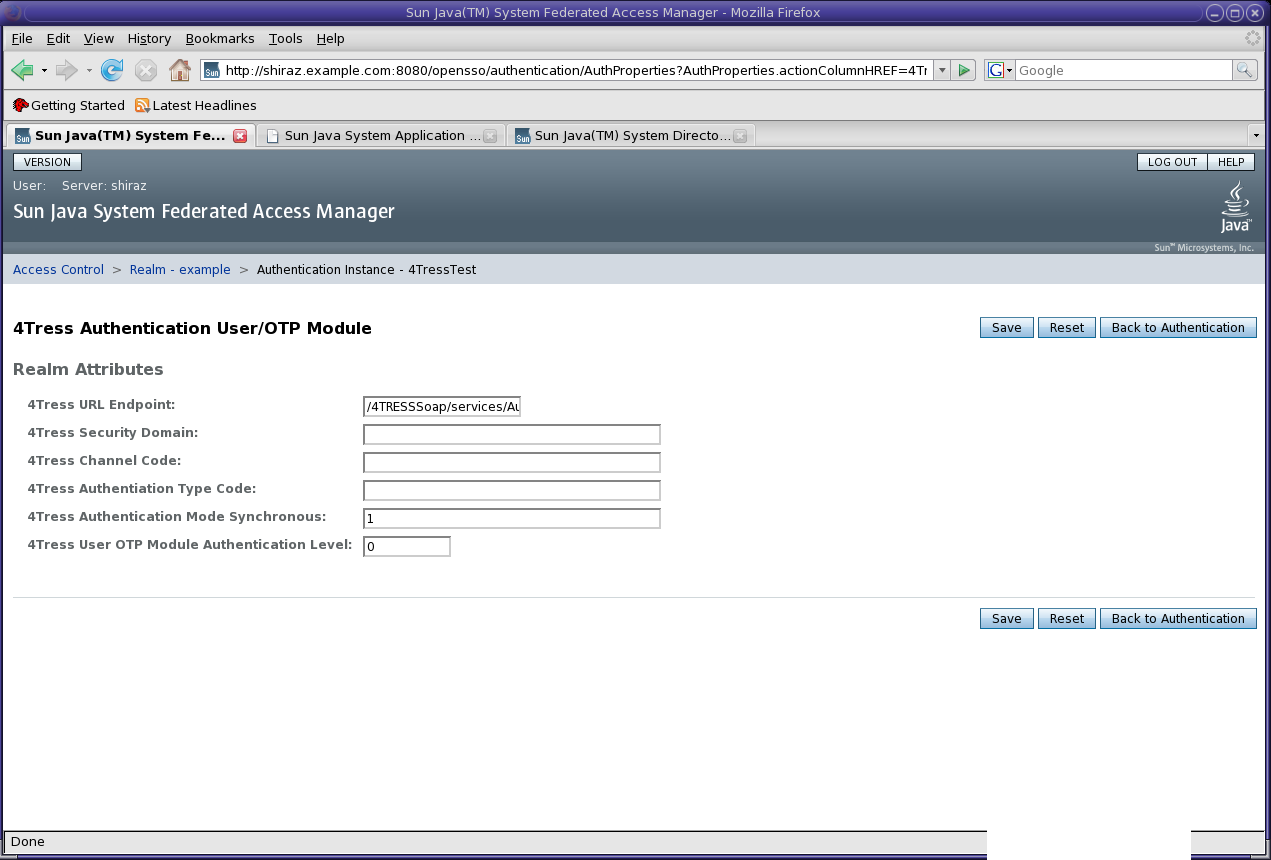Close the Sun Java System Fe... tab

(x=240, y=136)
